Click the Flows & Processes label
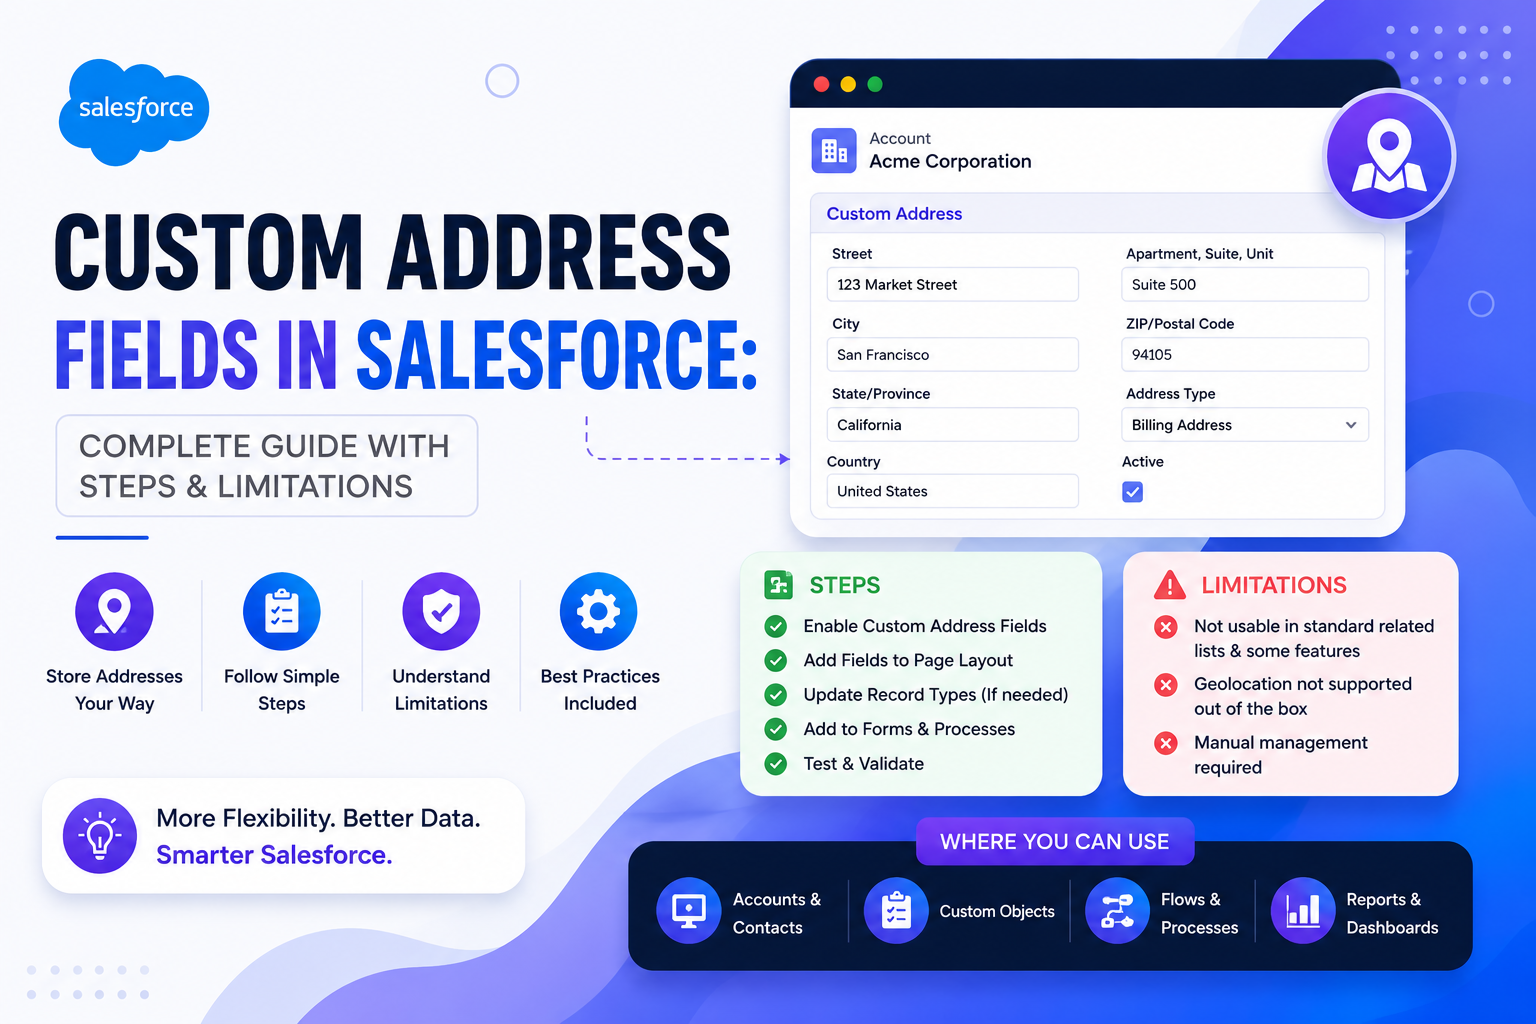Screen dimensions: 1536x1024 pos(1199,913)
